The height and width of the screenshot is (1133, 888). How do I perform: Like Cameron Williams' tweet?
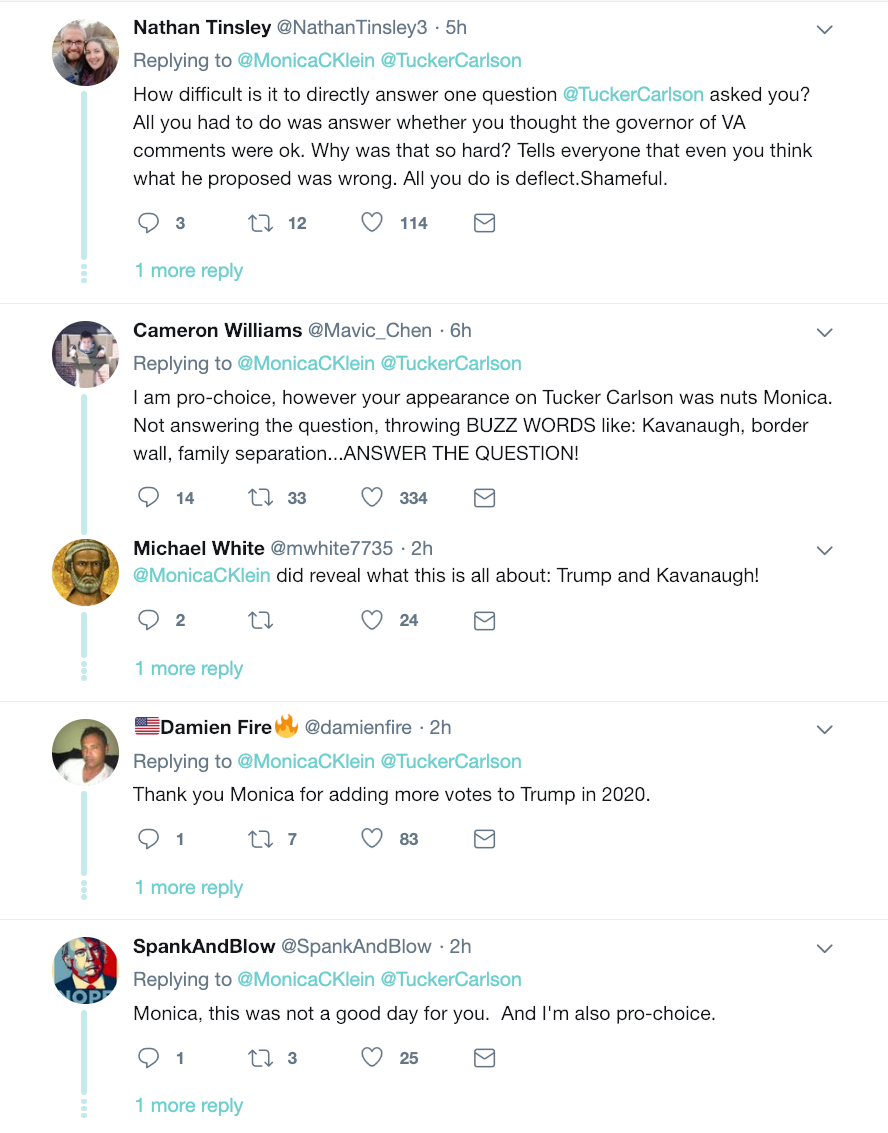click(x=372, y=497)
